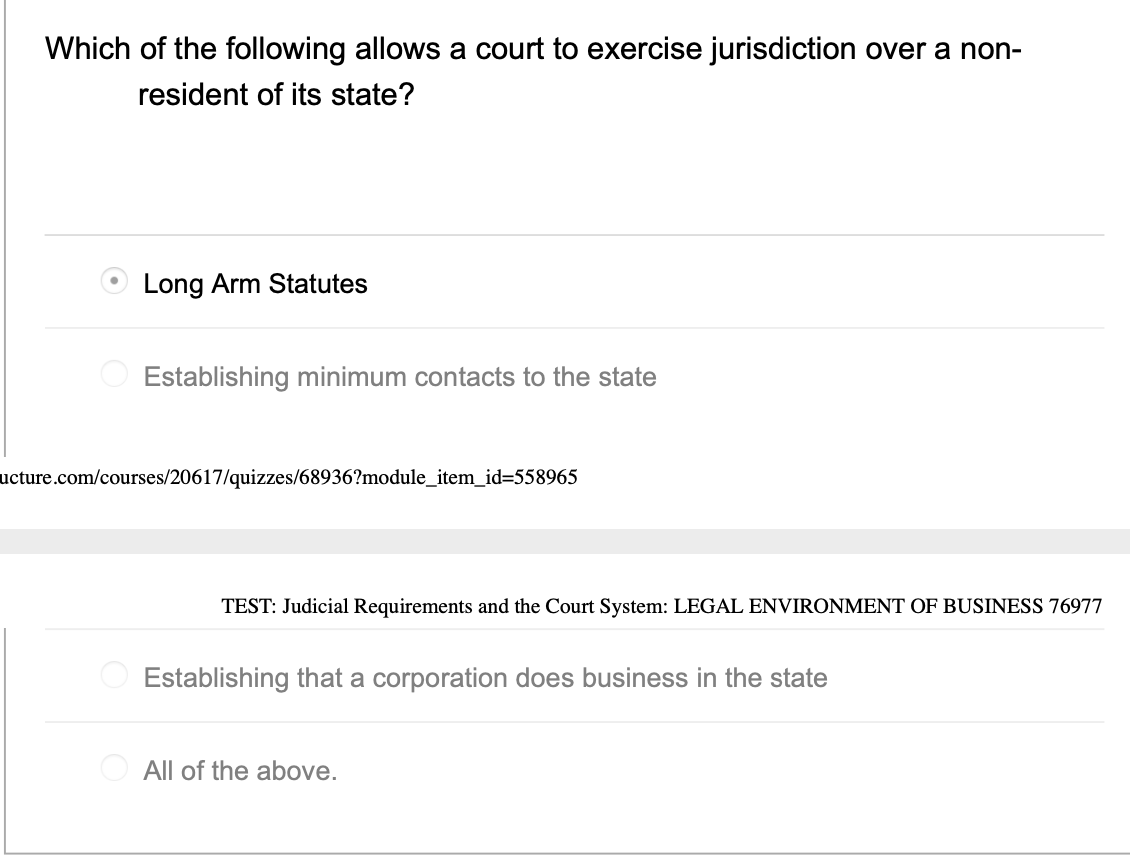The height and width of the screenshot is (862, 1130).
Task: Select the Long Arm Statutes answer label text
Action: pyautogui.click(x=256, y=284)
